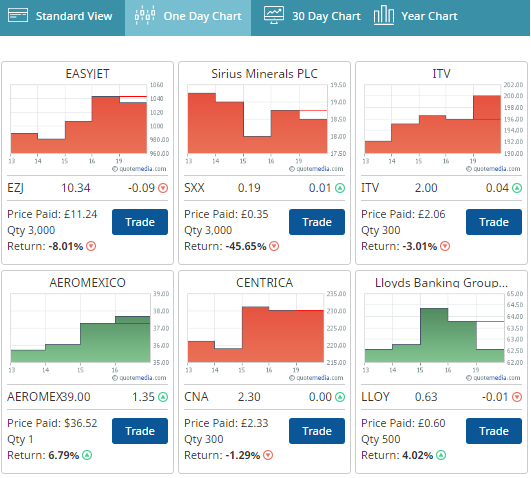Screen dimensions: 531x478
Task: Click Trade button for Lloyds Banking Group
Action: [x=494, y=431]
